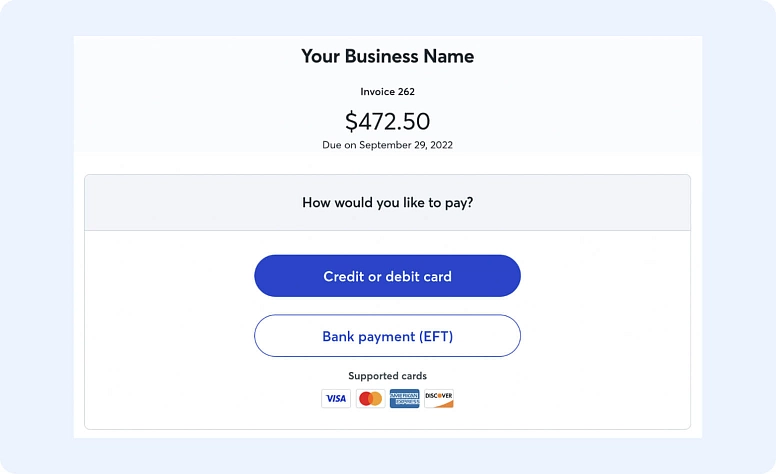The image size is (776, 474).
Task: Click the word Business in the heading
Action: (x=382, y=56)
